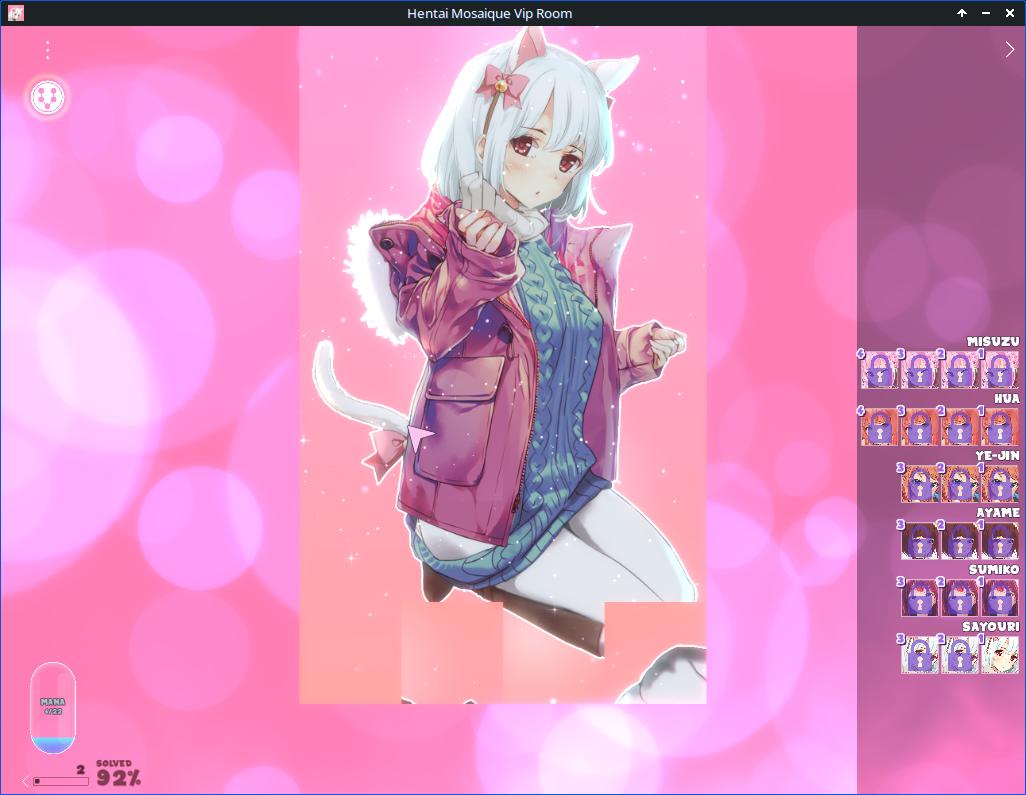Select Sumiko locked level 2 thumbnail

959,597
